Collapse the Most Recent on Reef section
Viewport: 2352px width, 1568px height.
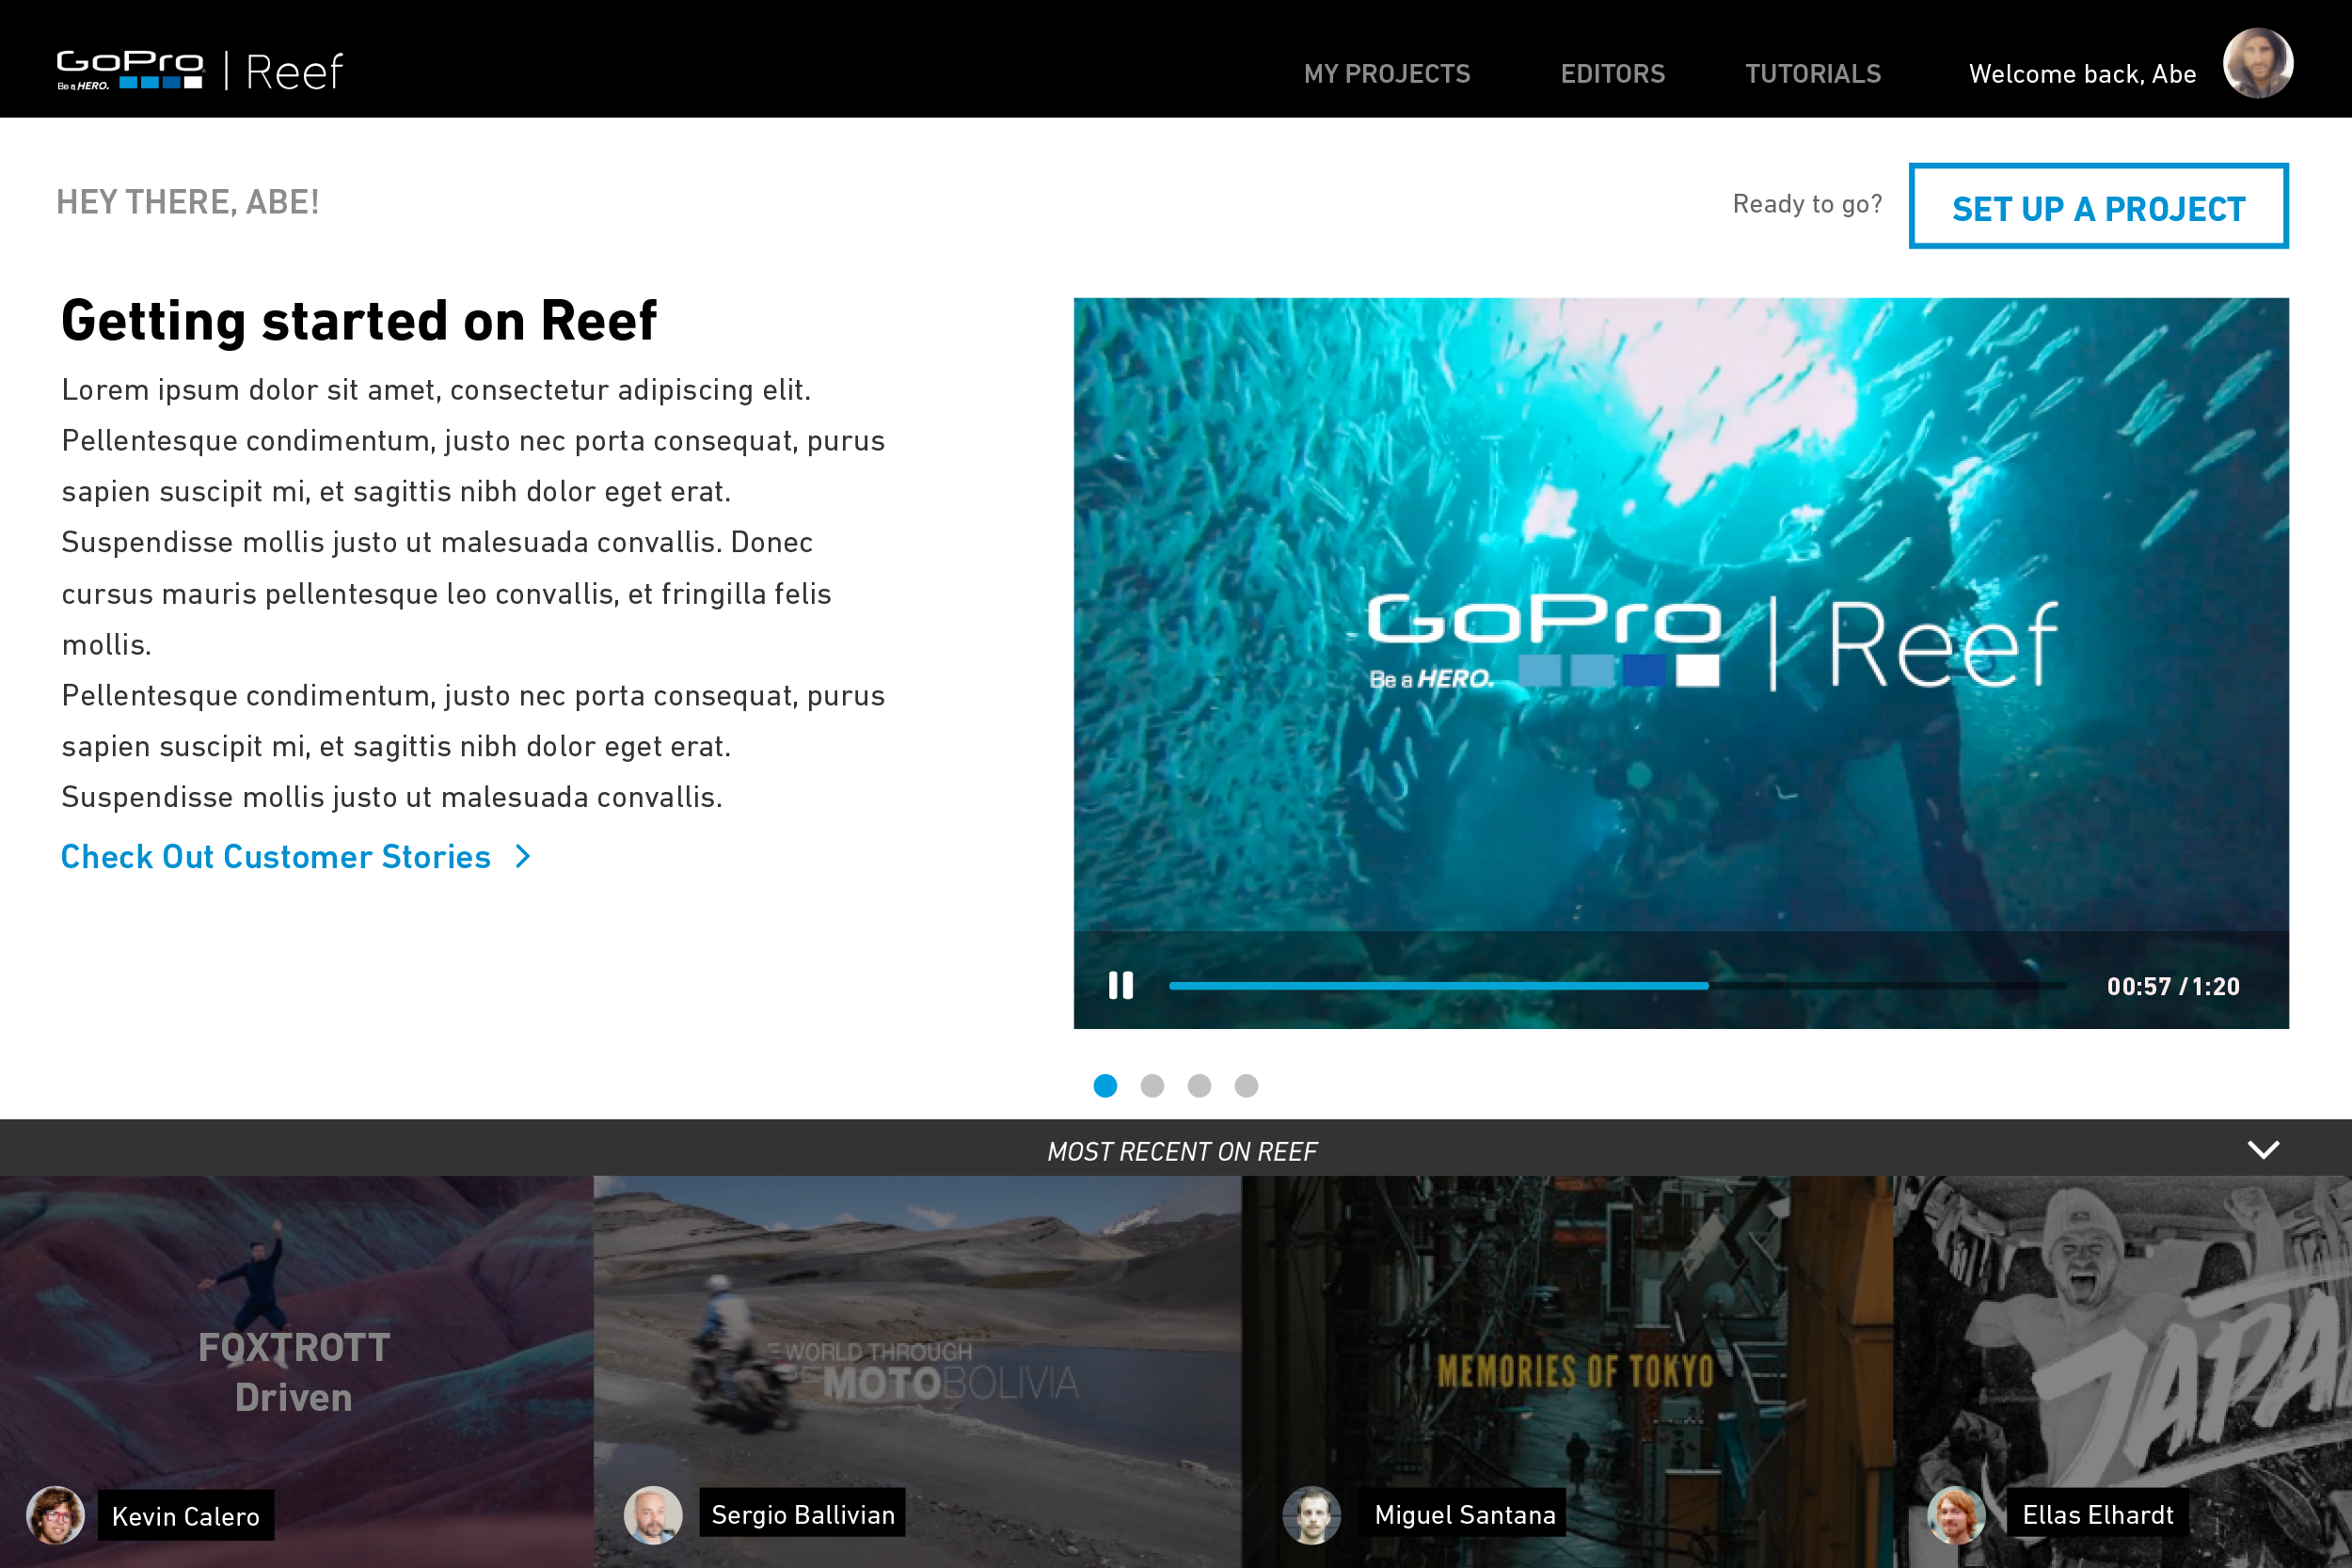[x=2263, y=1149]
